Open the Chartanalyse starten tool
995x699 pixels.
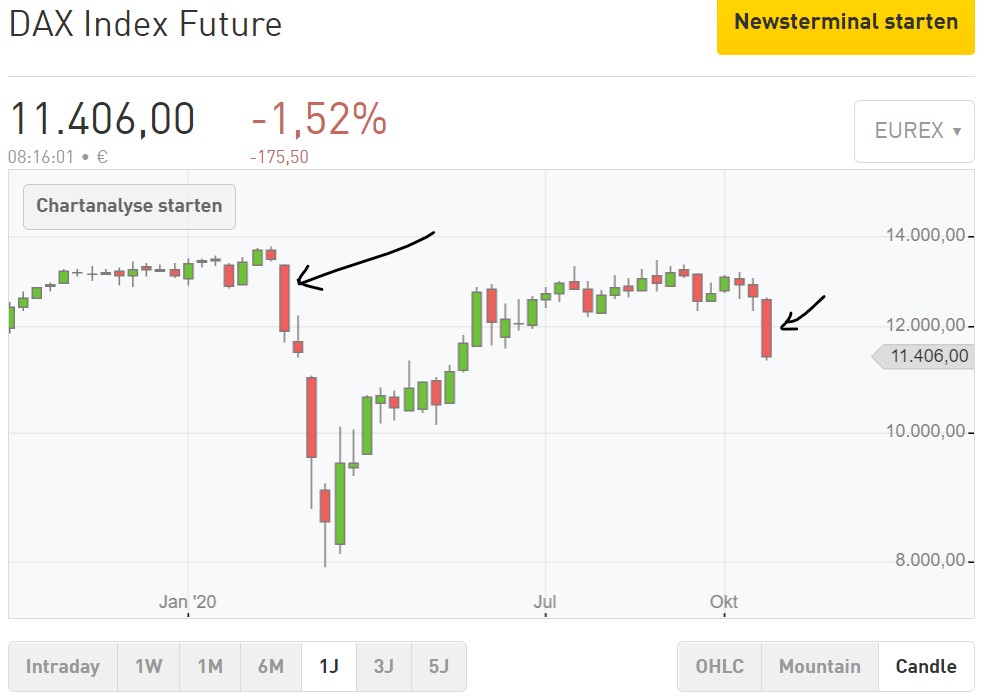tap(128, 206)
